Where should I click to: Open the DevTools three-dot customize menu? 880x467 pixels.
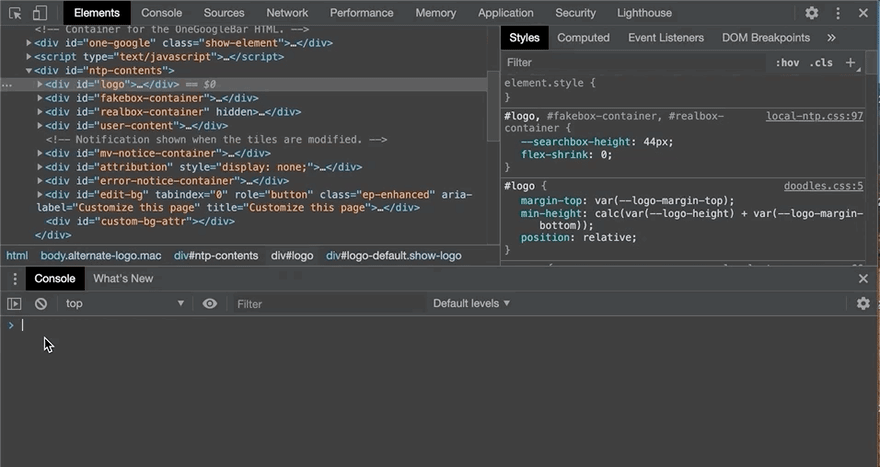(838, 13)
